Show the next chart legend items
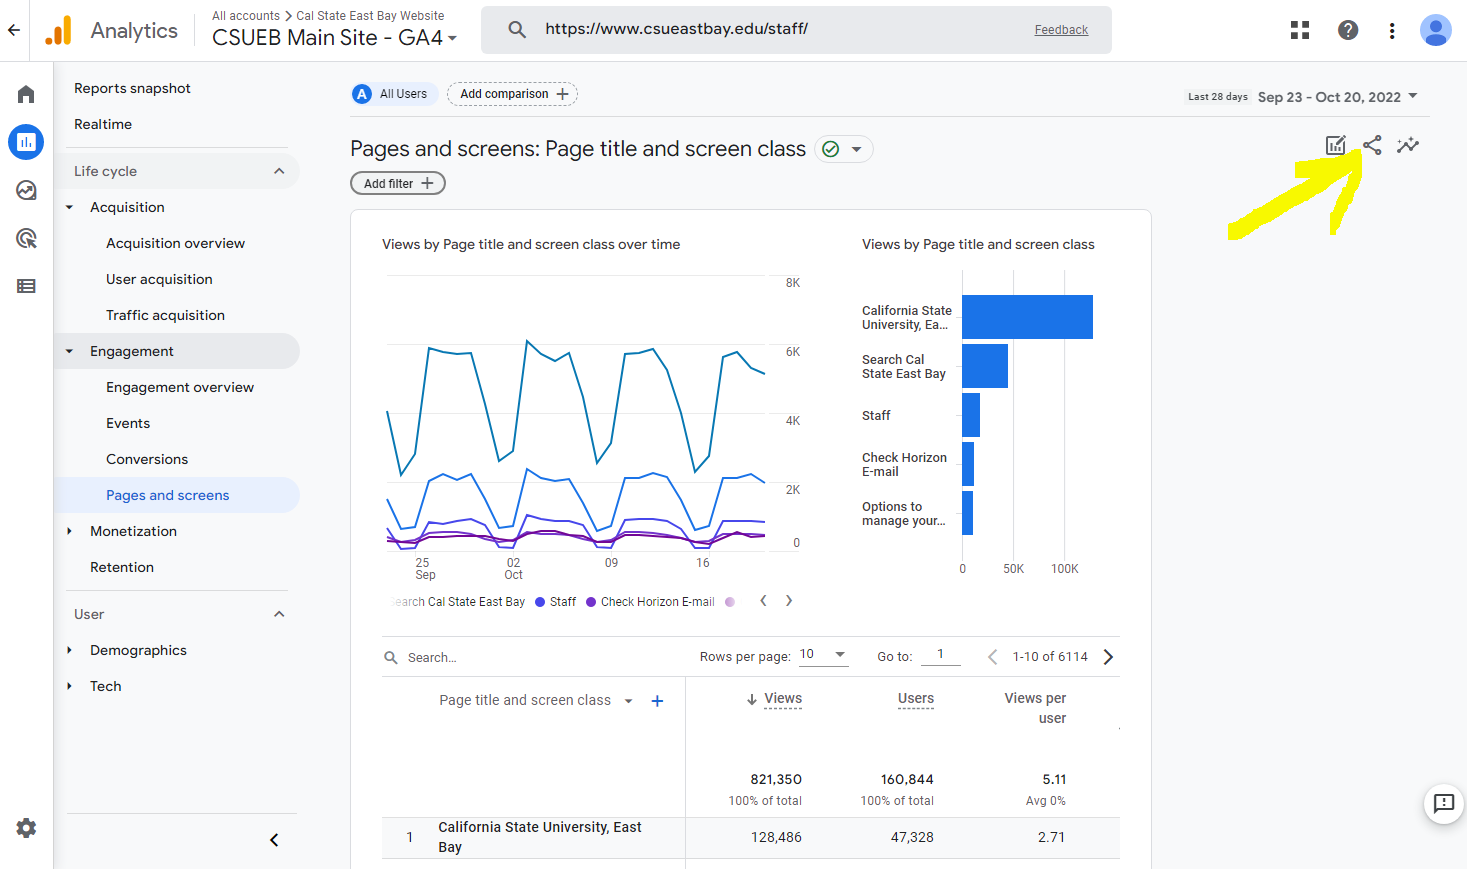1467x869 pixels. point(789,601)
